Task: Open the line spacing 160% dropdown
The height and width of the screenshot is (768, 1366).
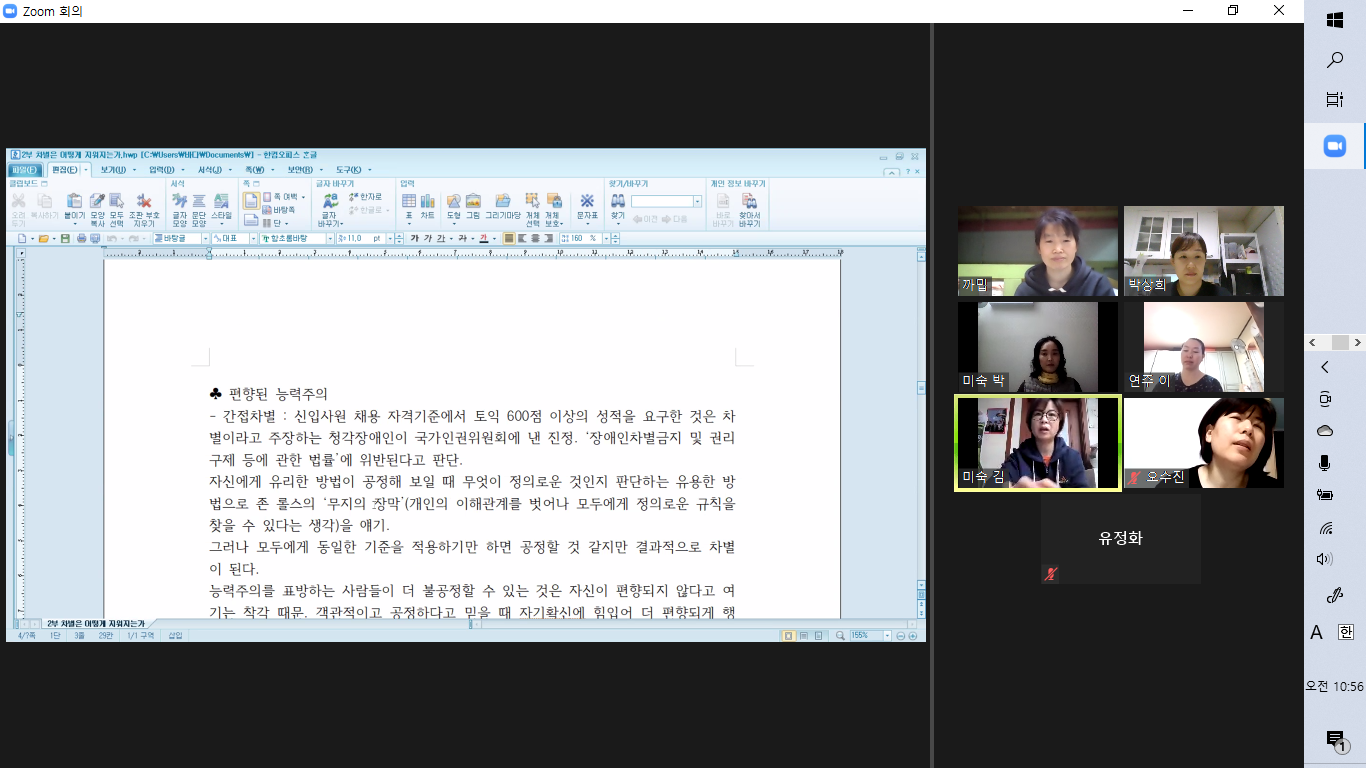Action: [605, 239]
